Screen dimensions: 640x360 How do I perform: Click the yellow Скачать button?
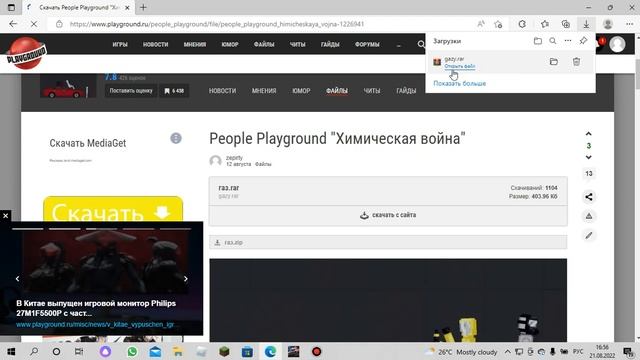click(113, 209)
